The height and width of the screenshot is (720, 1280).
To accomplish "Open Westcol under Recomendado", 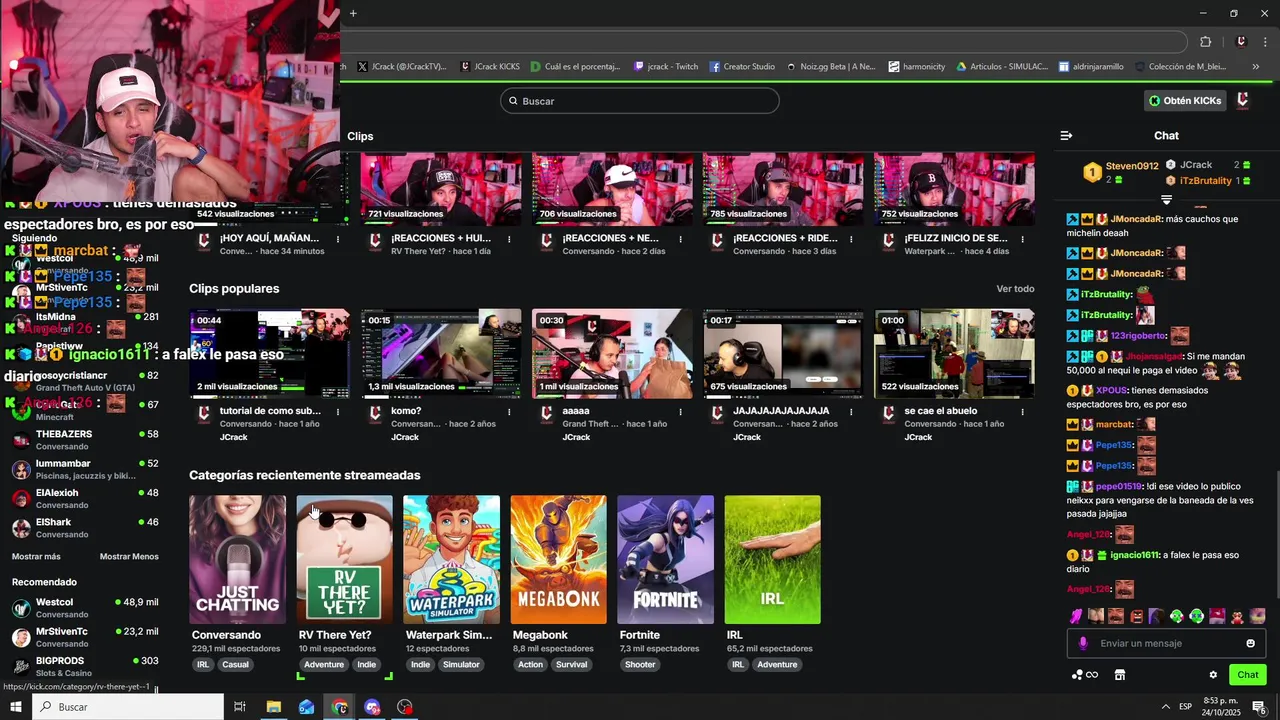I will (85, 608).
